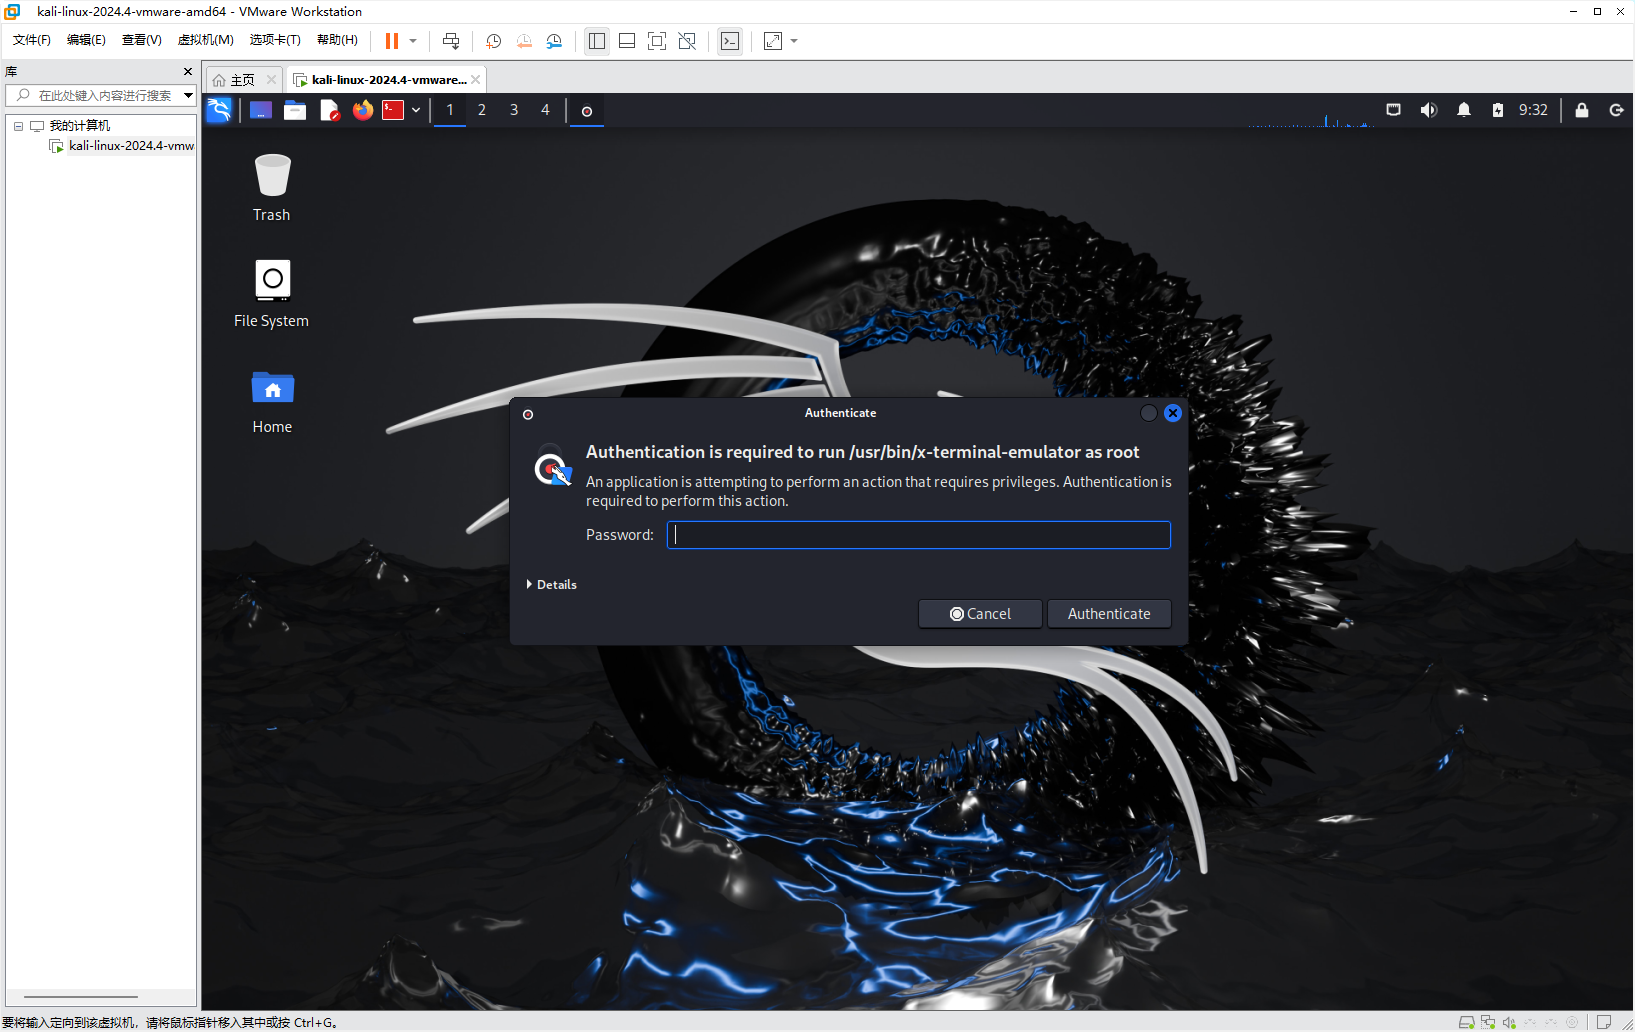
Task: Open the 帮助(H) menu
Action: point(337,40)
